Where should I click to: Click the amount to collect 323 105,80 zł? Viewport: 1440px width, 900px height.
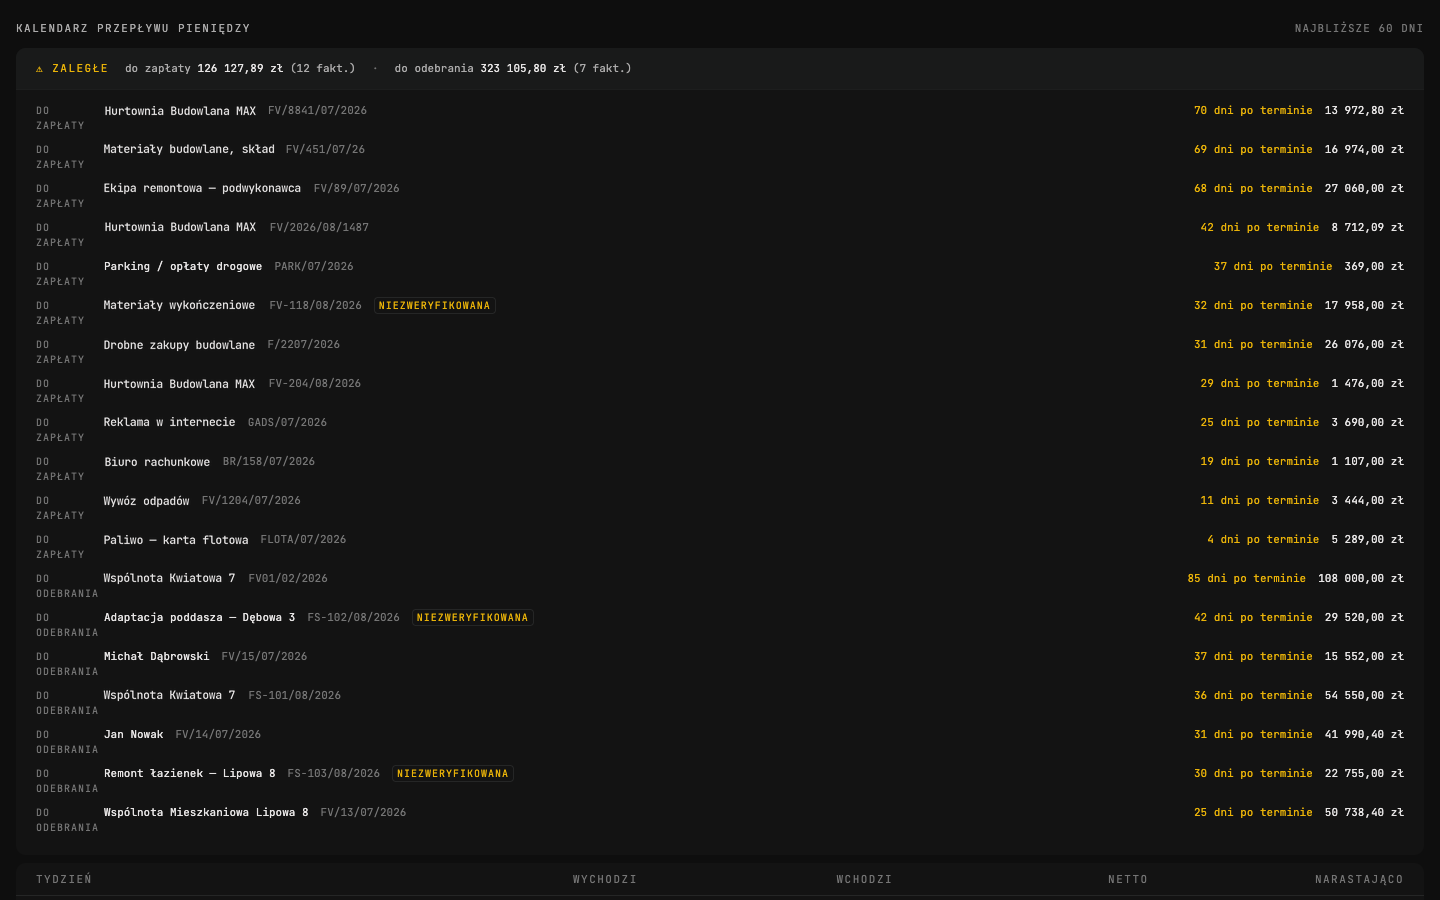click(x=523, y=69)
